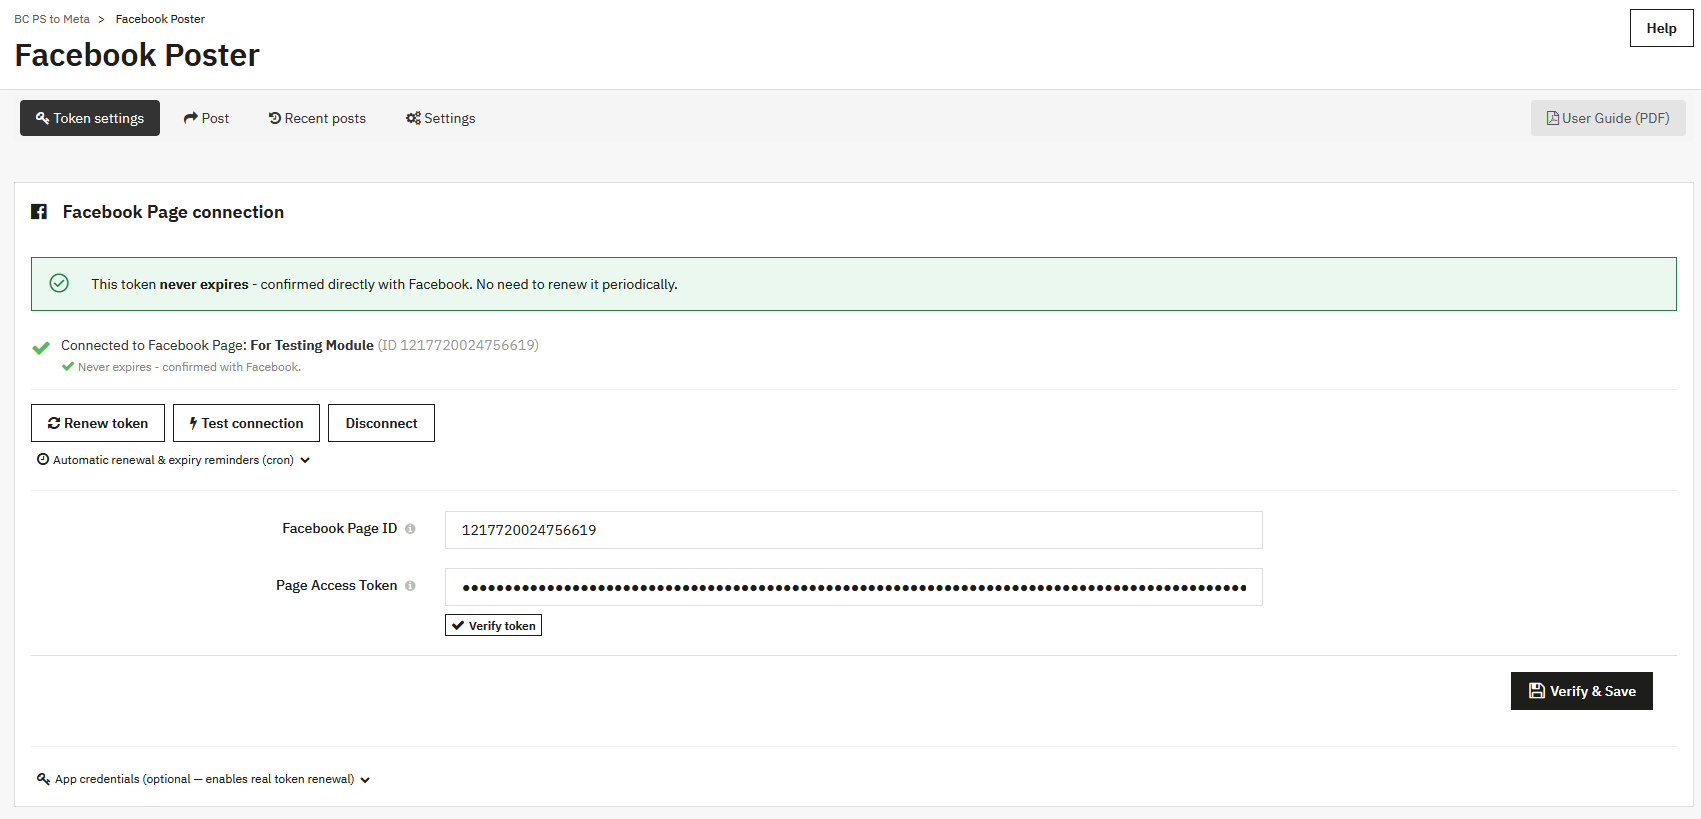Switch to the Post tab
The image size is (1701, 819).
pos(206,118)
